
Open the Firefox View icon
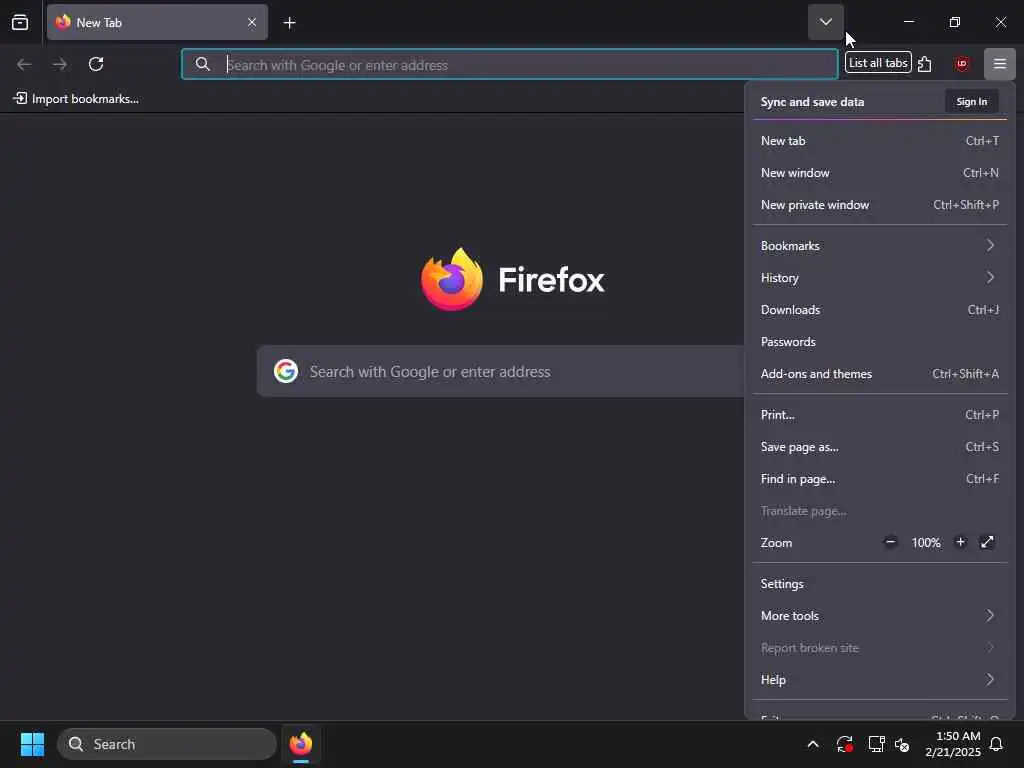tap(20, 22)
